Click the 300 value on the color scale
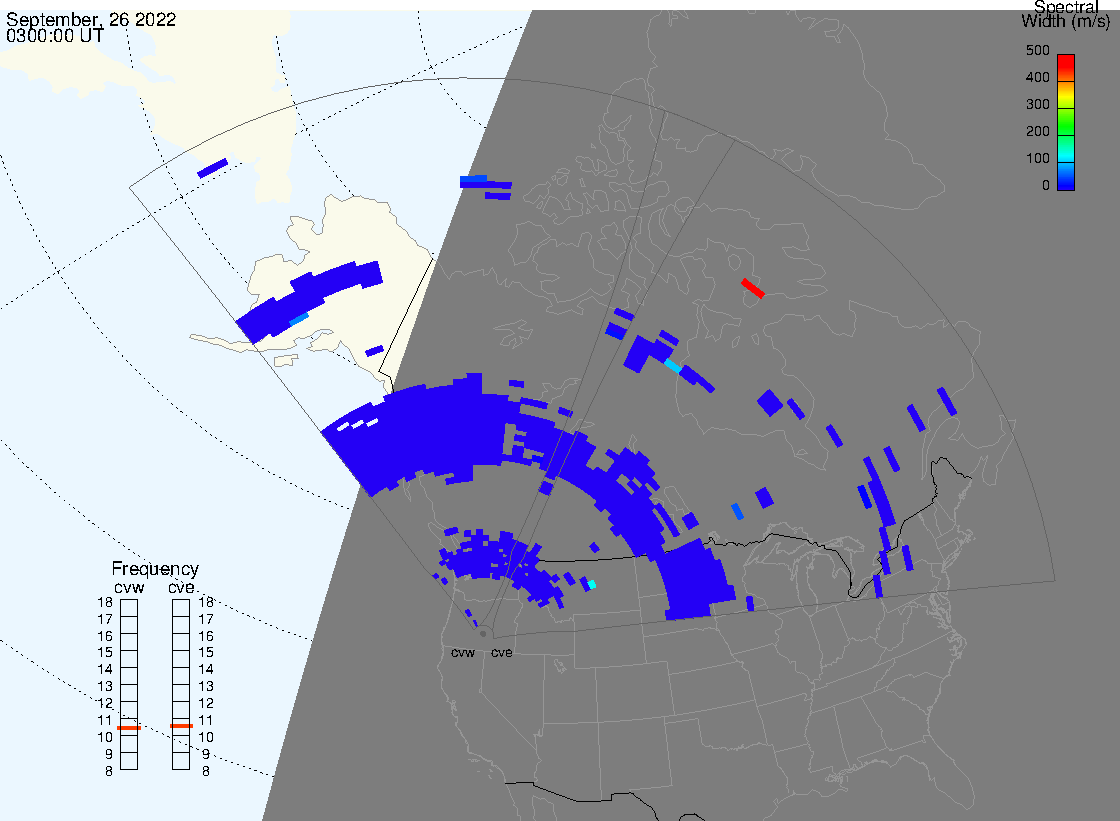The image size is (1120, 821). pos(1037,104)
